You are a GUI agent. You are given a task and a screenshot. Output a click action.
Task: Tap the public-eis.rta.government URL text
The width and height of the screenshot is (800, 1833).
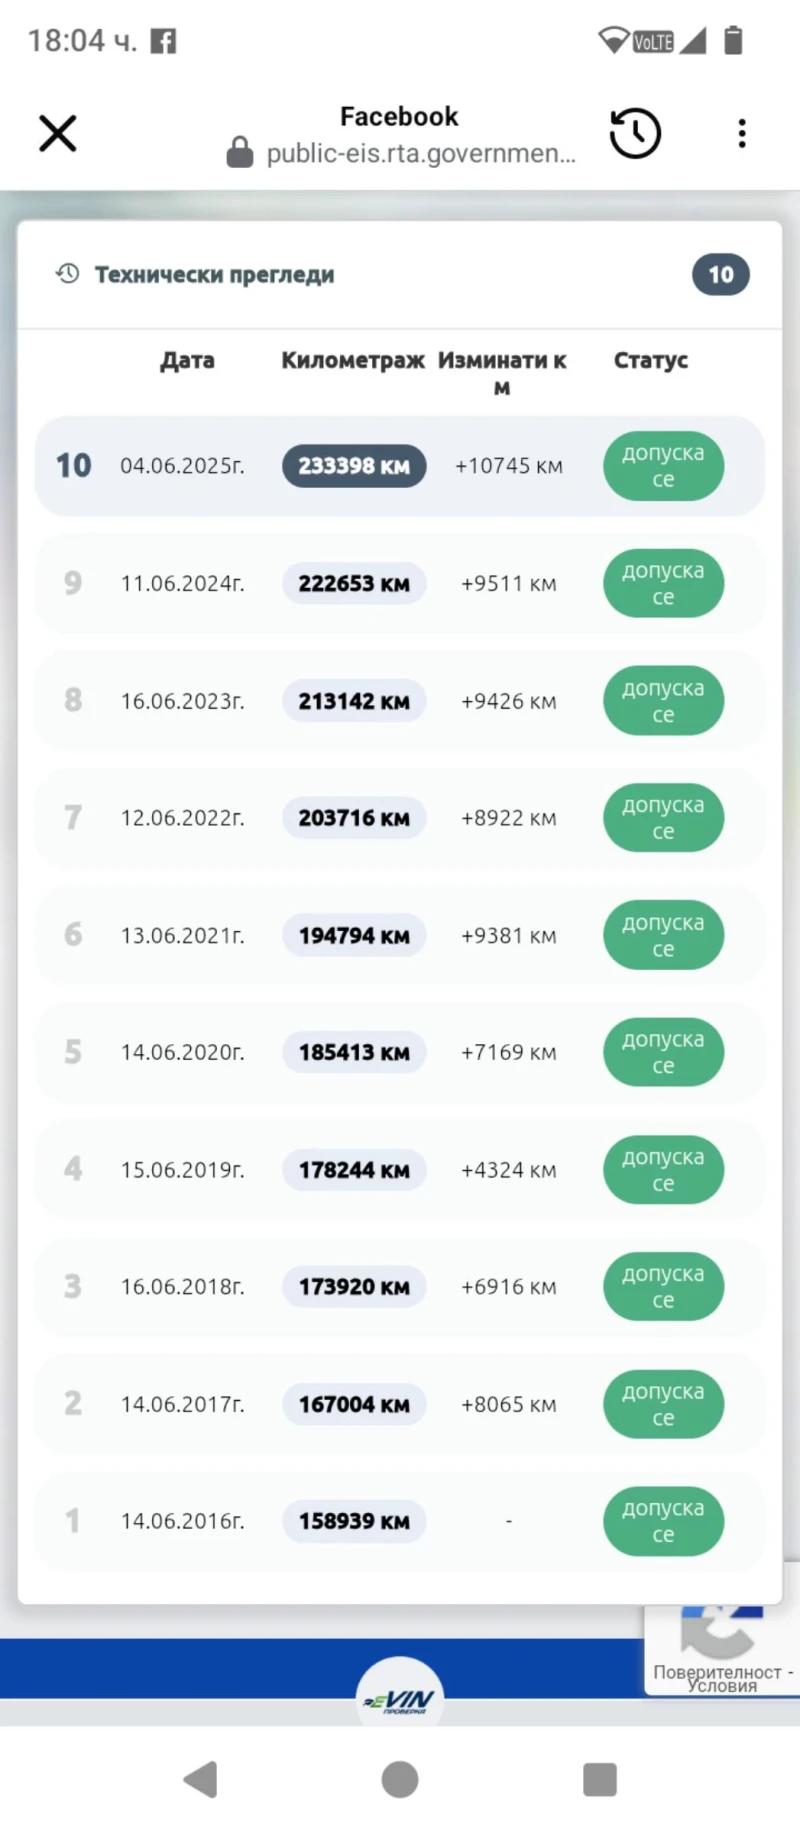point(421,154)
